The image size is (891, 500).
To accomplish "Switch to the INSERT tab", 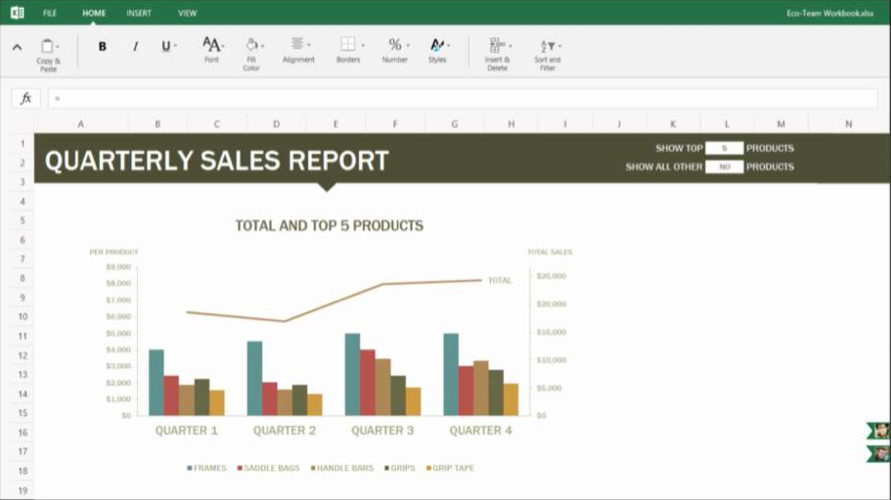I will point(139,13).
